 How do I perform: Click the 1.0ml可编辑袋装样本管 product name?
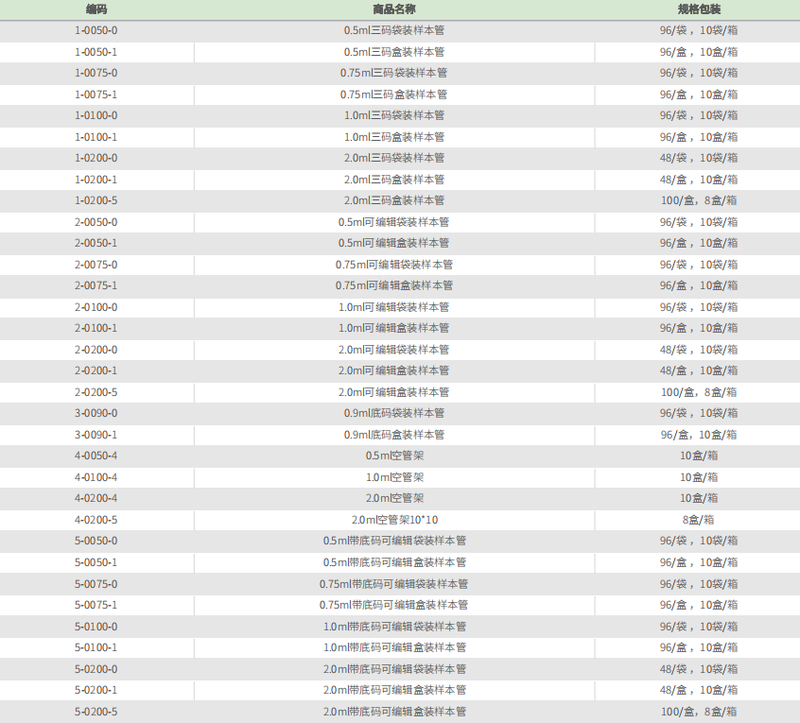click(x=394, y=307)
